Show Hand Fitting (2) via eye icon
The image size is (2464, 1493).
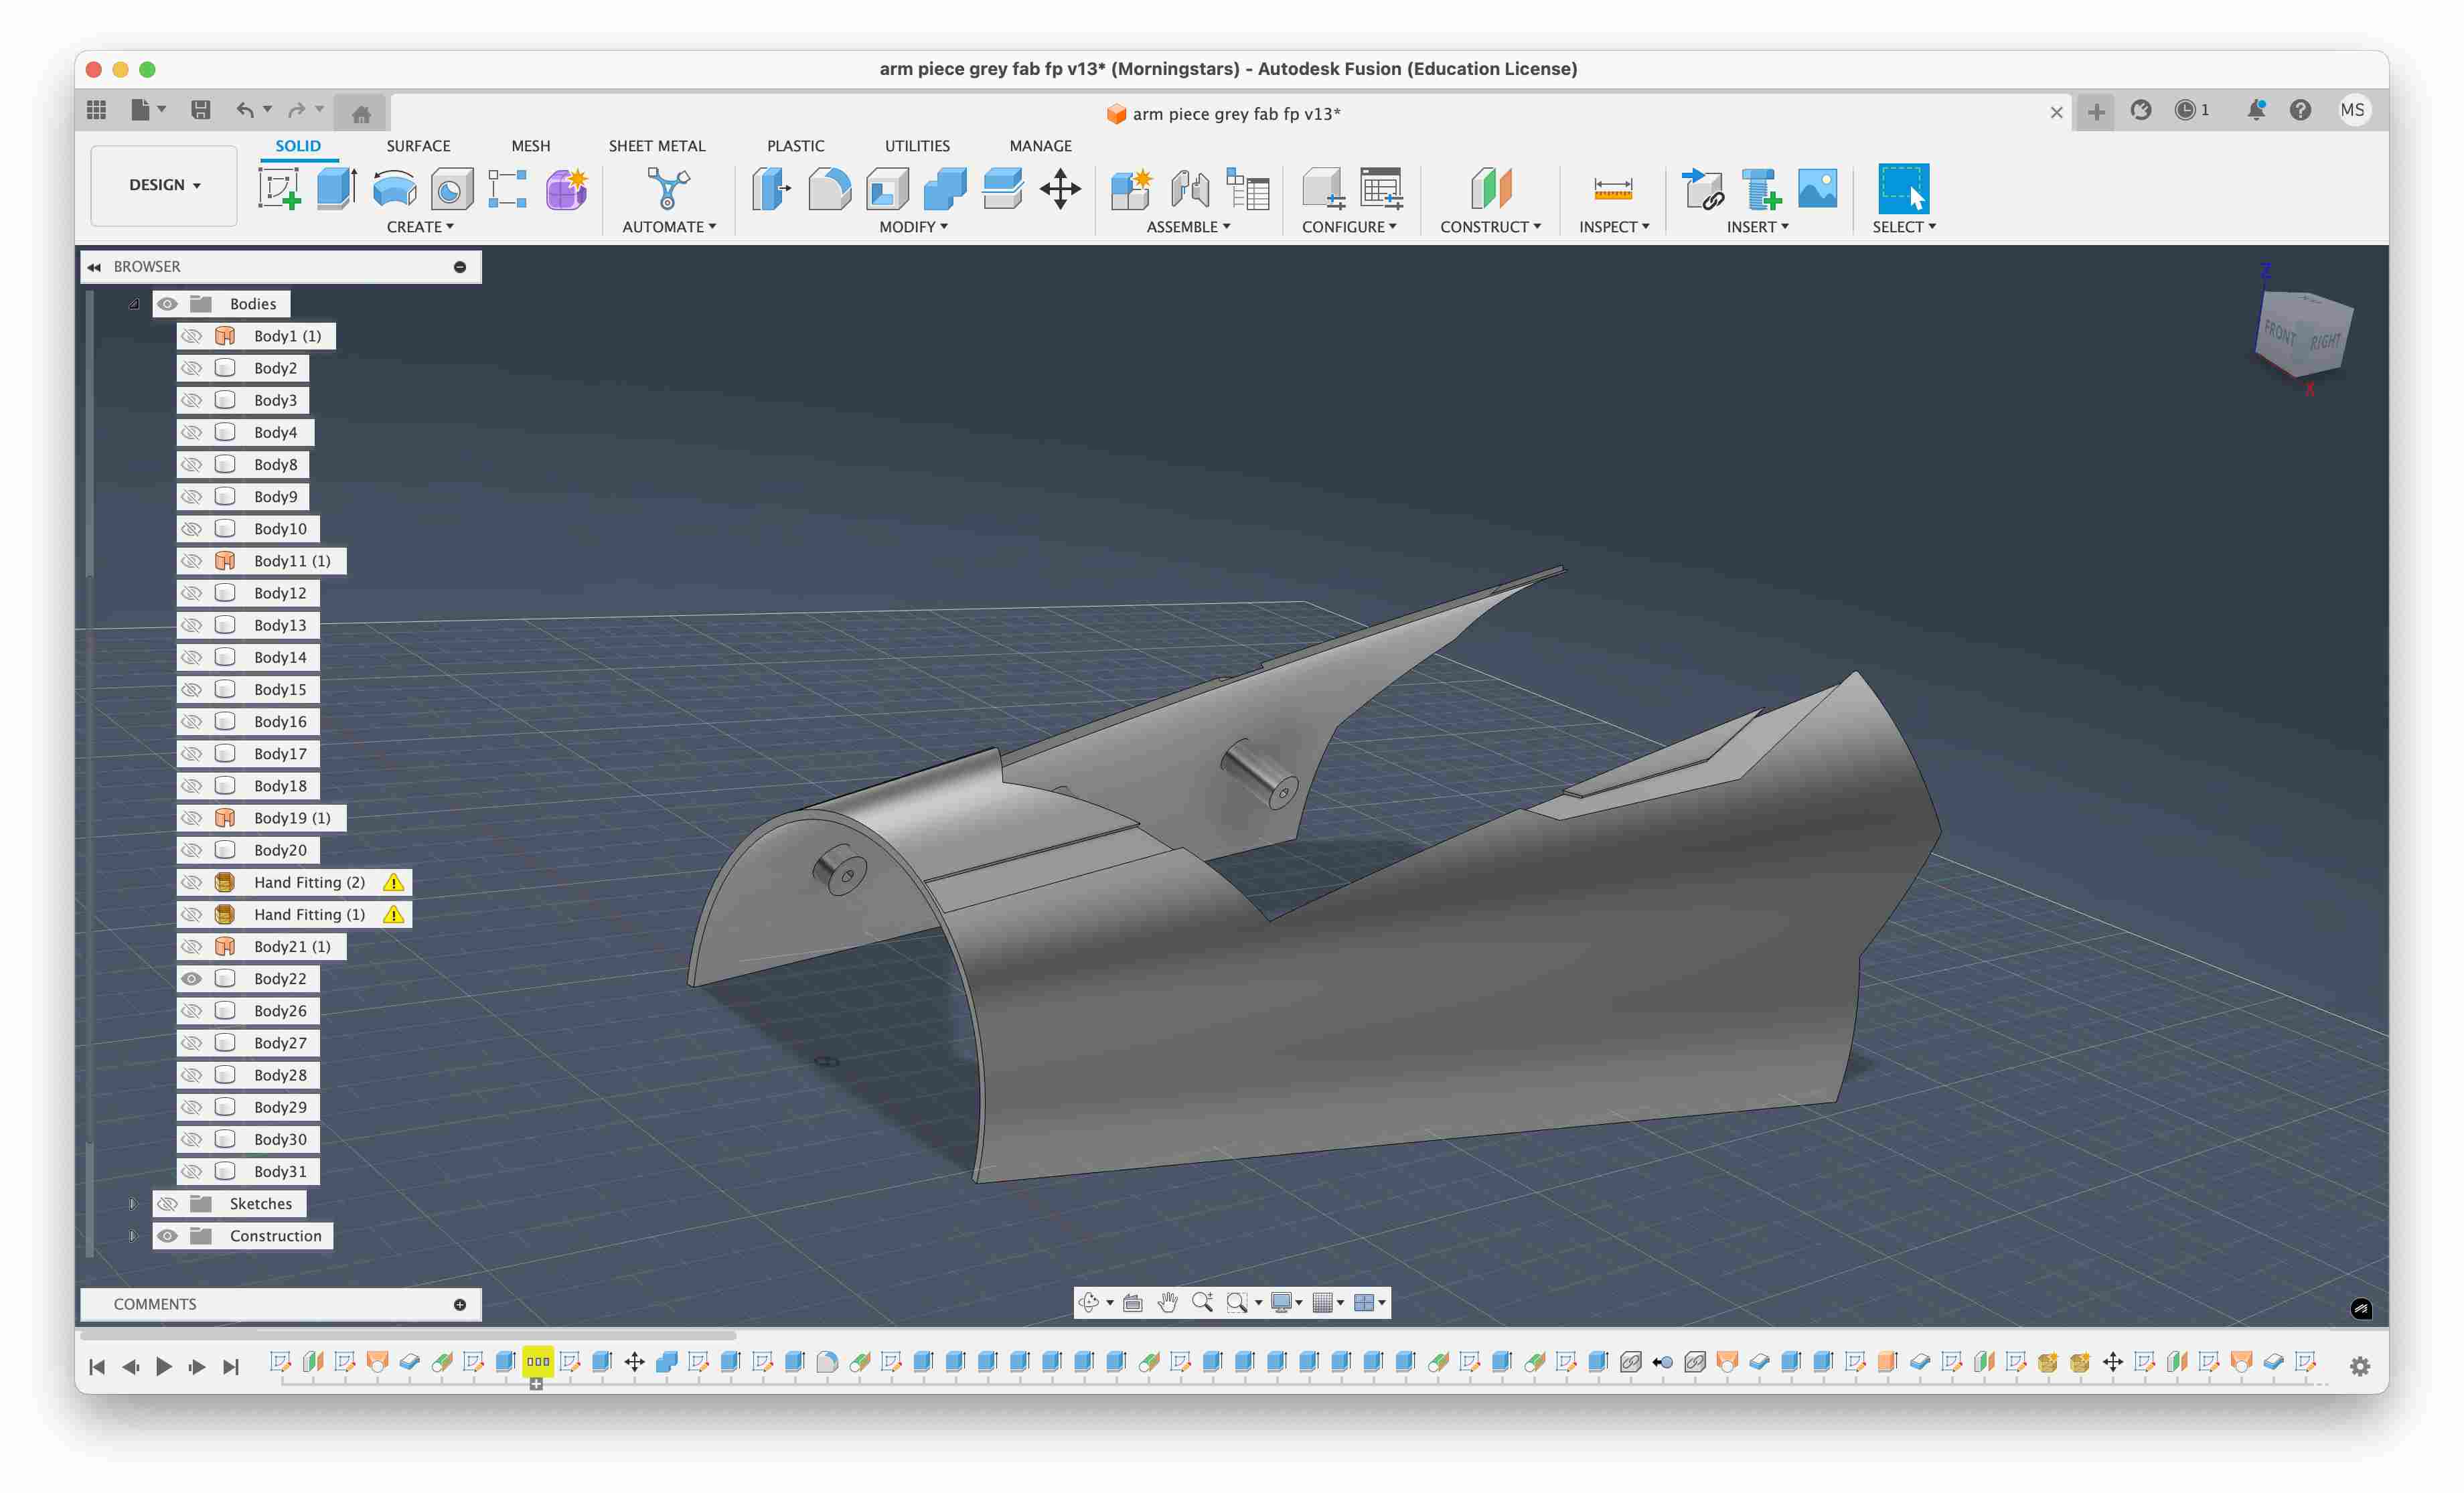point(191,882)
